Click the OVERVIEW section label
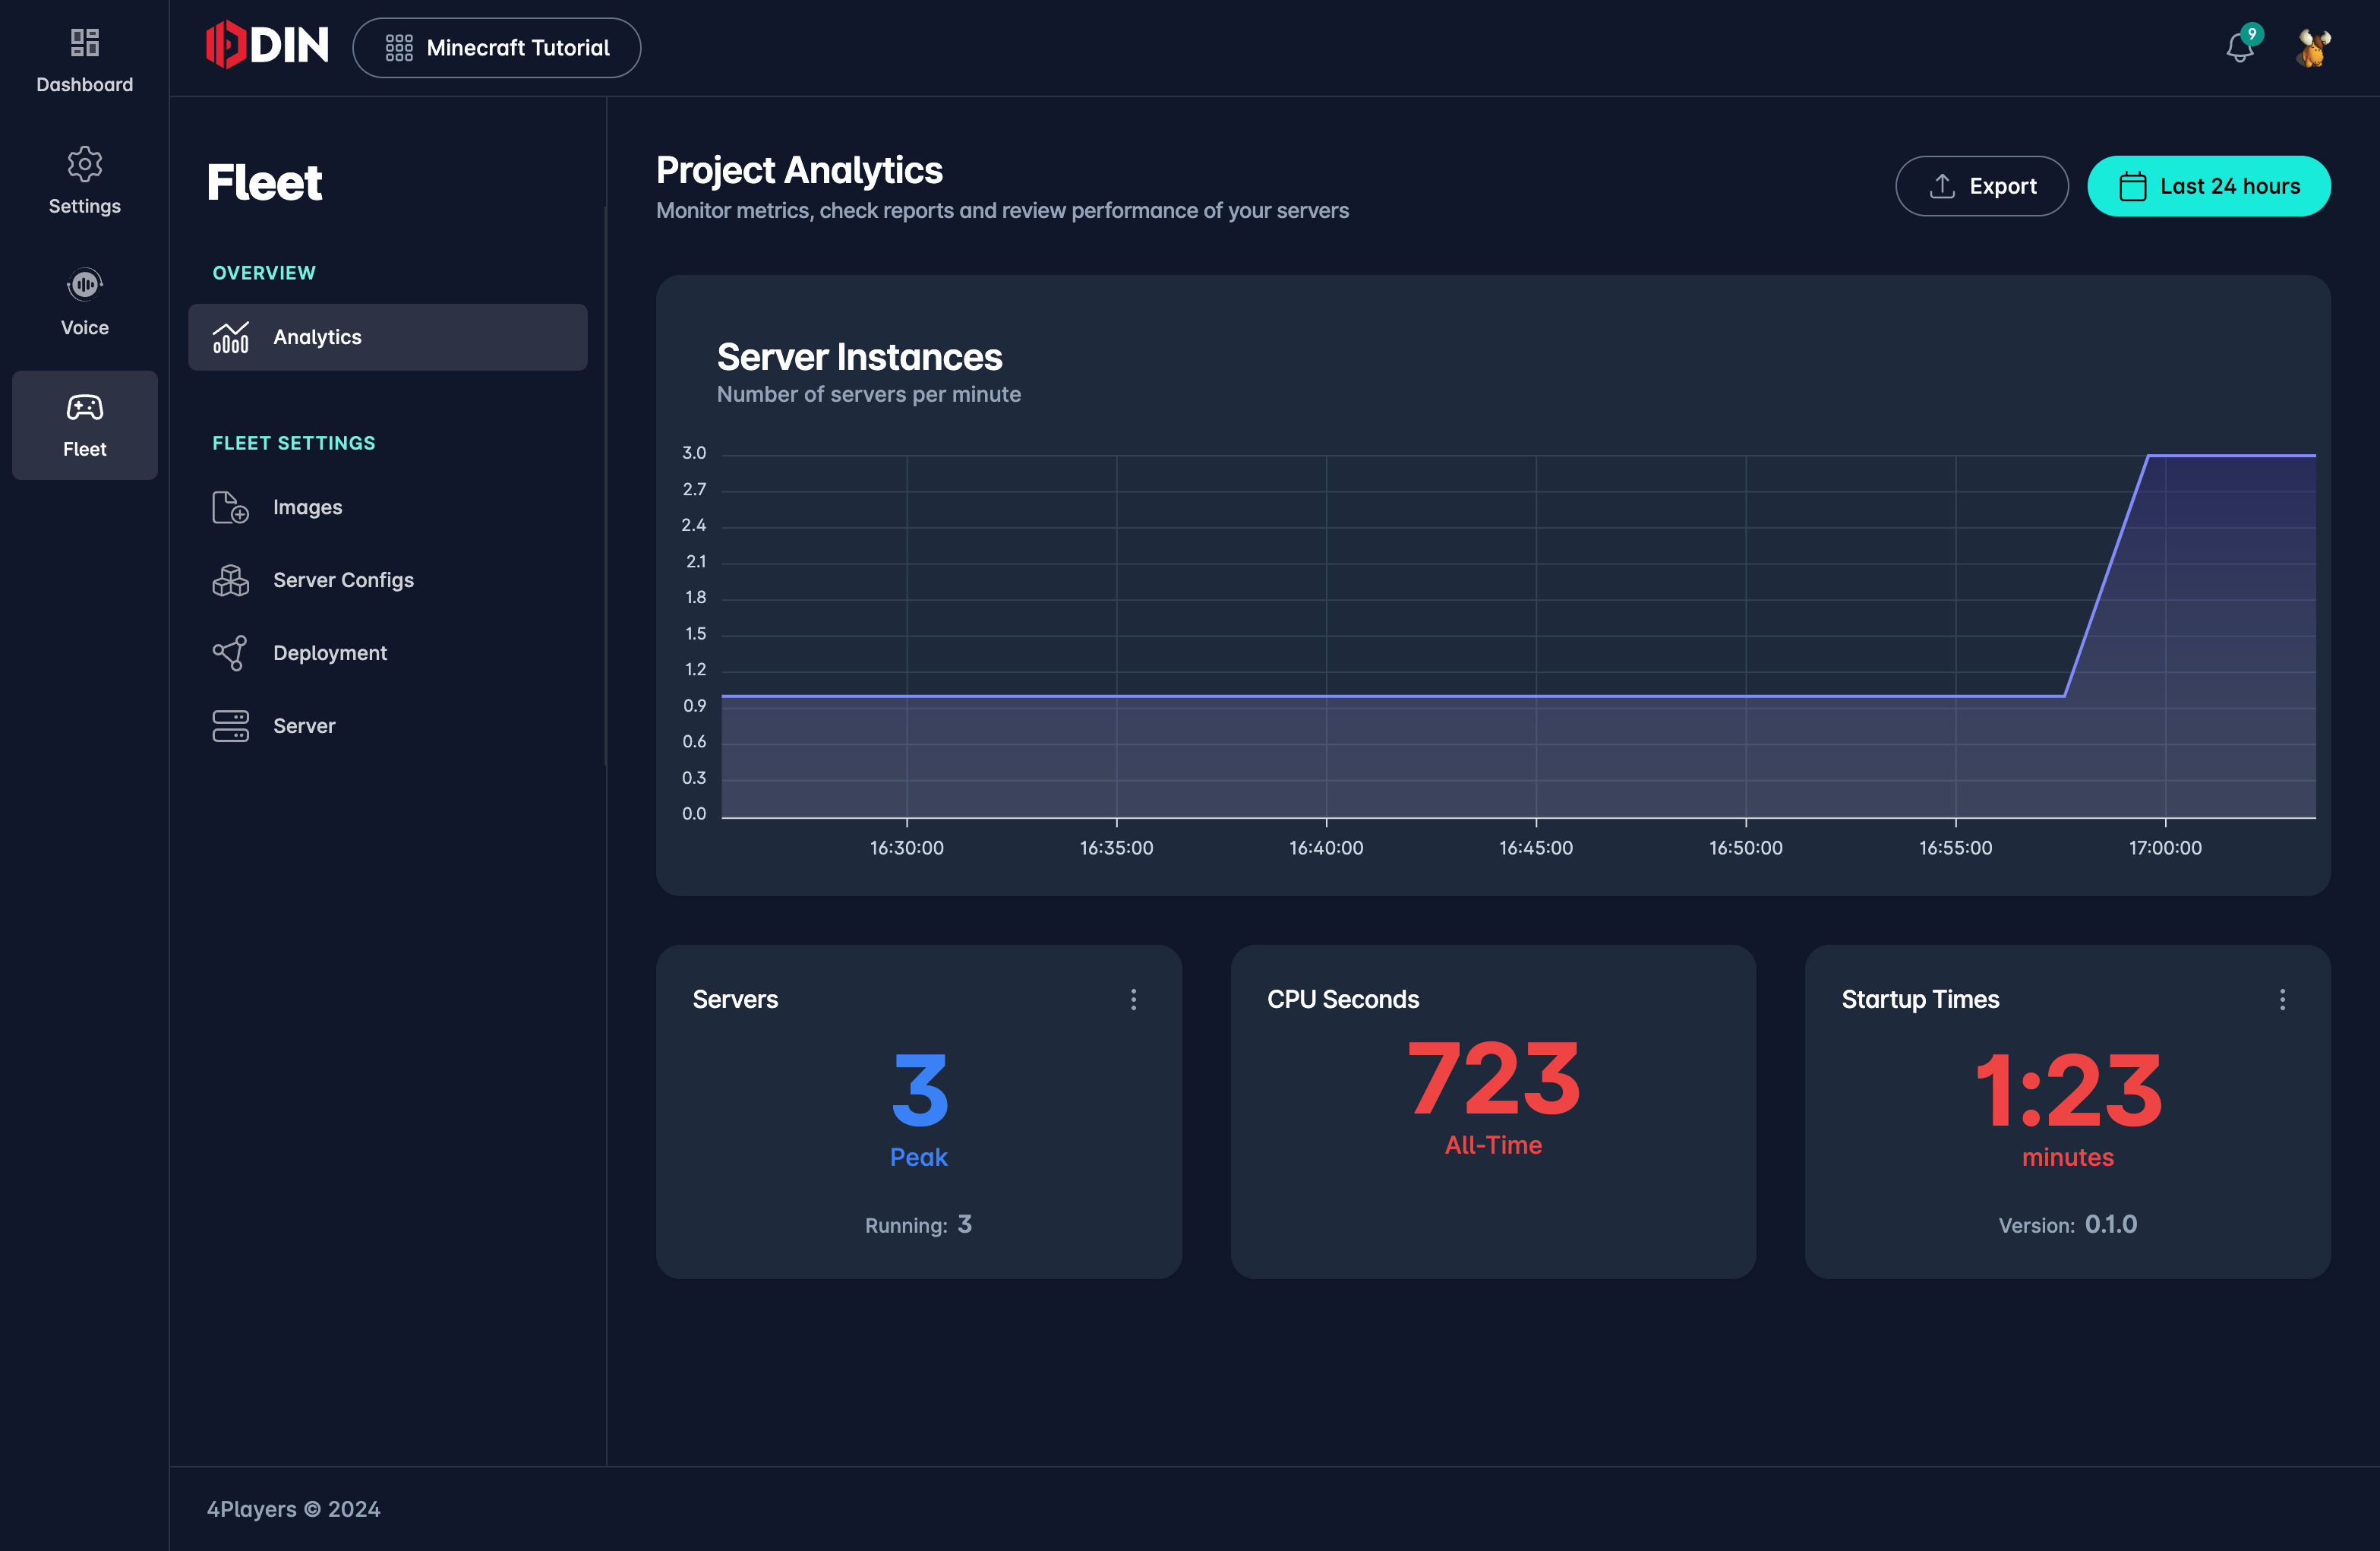 (x=264, y=273)
